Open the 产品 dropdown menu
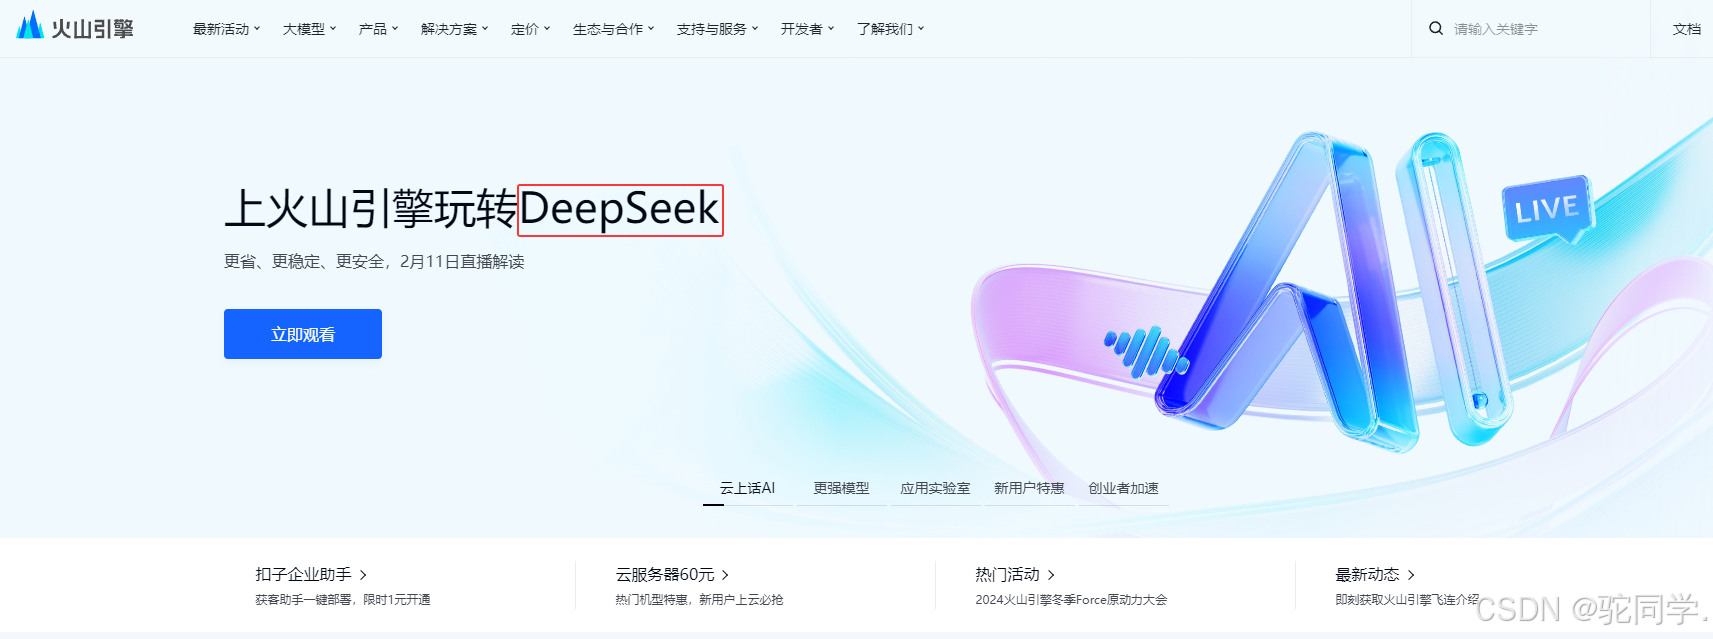This screenshot has height=639, width=1713. pos(379,29)
